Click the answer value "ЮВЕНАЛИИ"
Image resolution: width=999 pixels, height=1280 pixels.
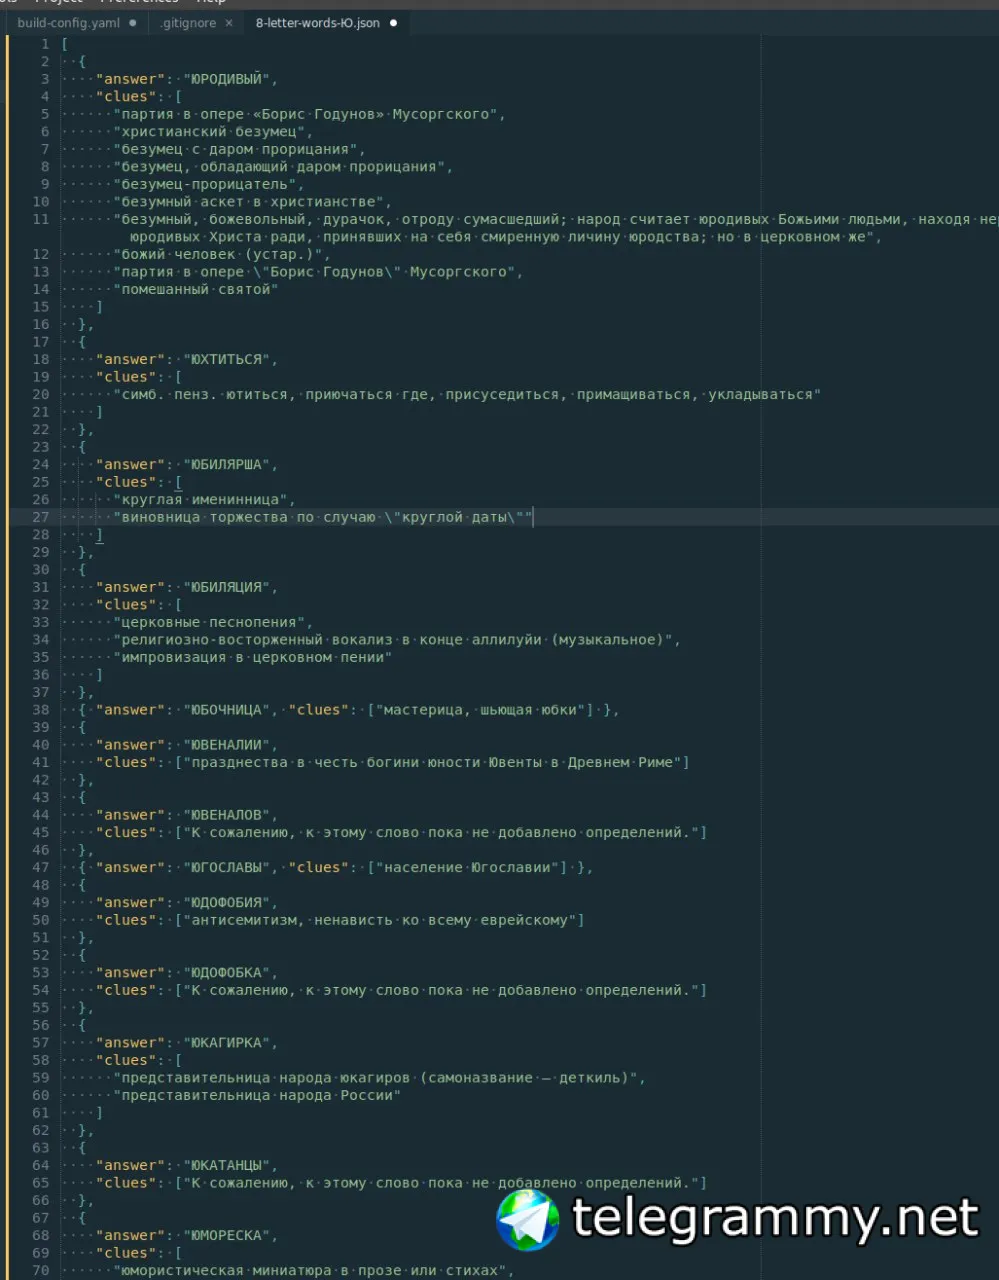pos(226,744)
